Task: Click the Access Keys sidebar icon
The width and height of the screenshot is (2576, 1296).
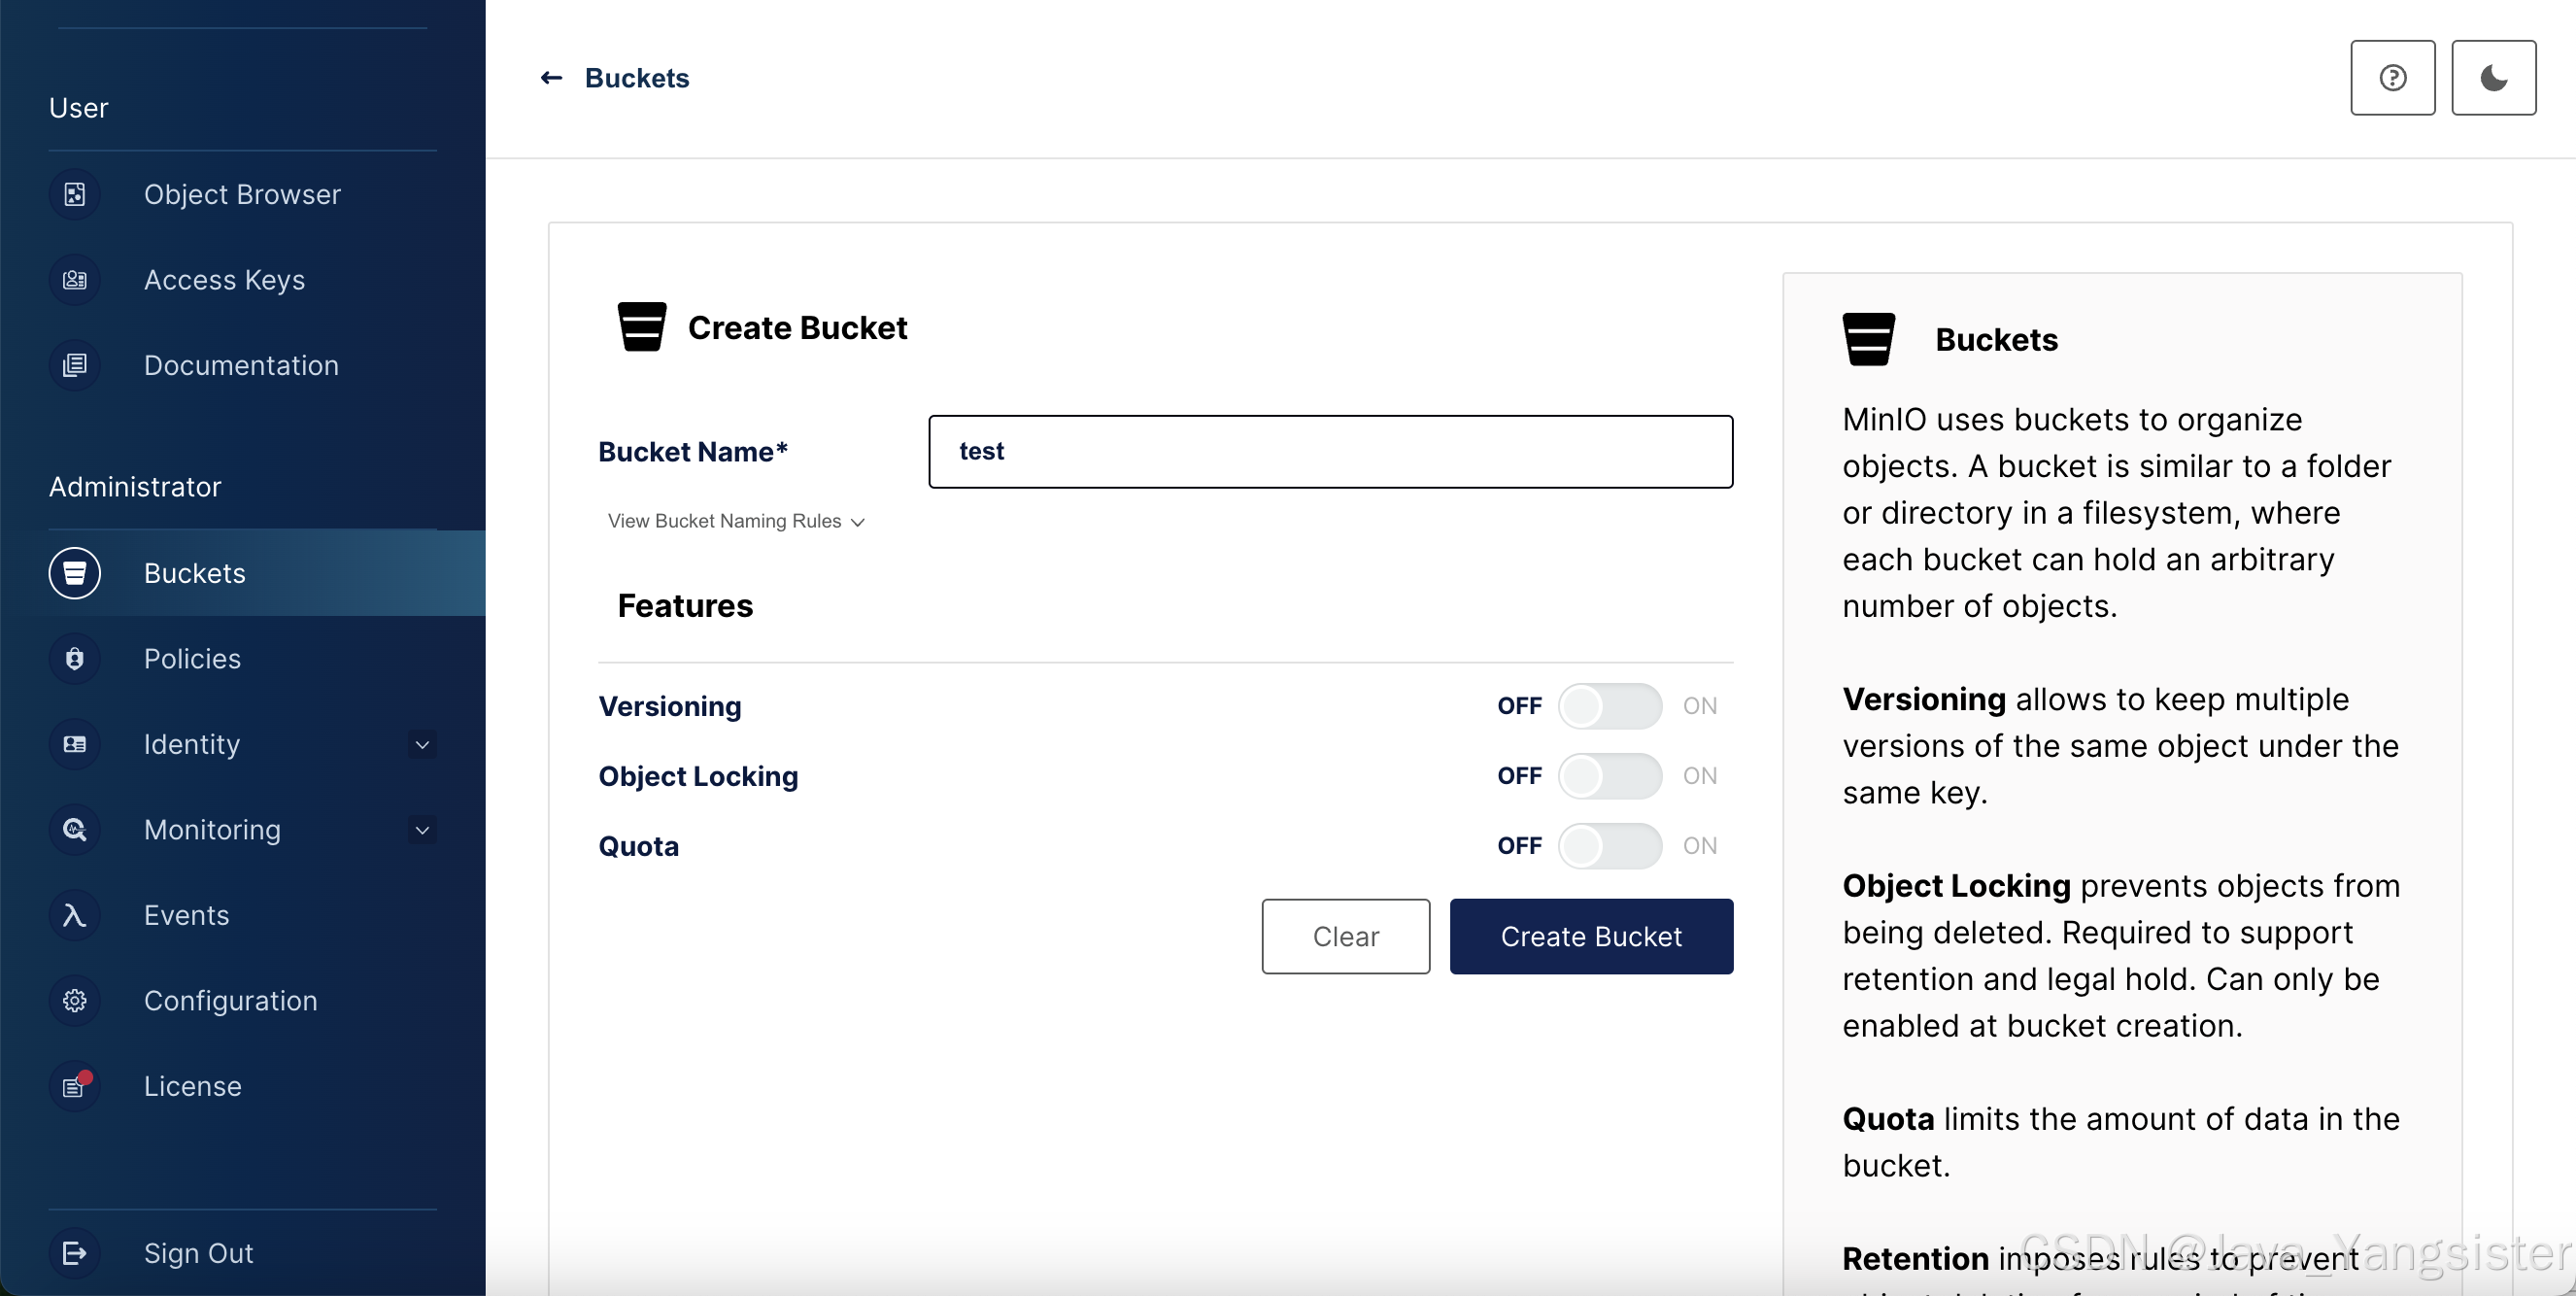Action: (75, 280)
